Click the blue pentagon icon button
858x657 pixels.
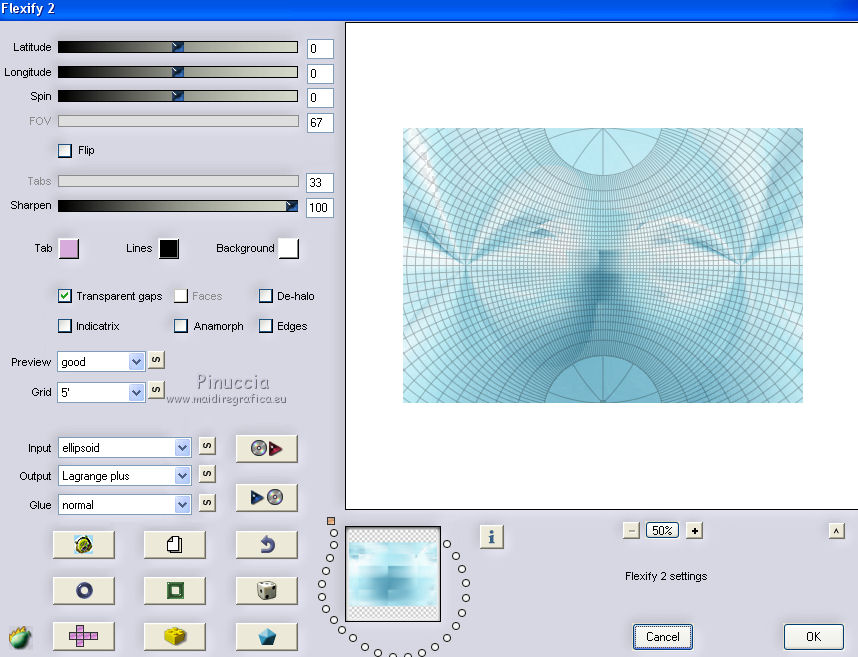tap(266, 636)
